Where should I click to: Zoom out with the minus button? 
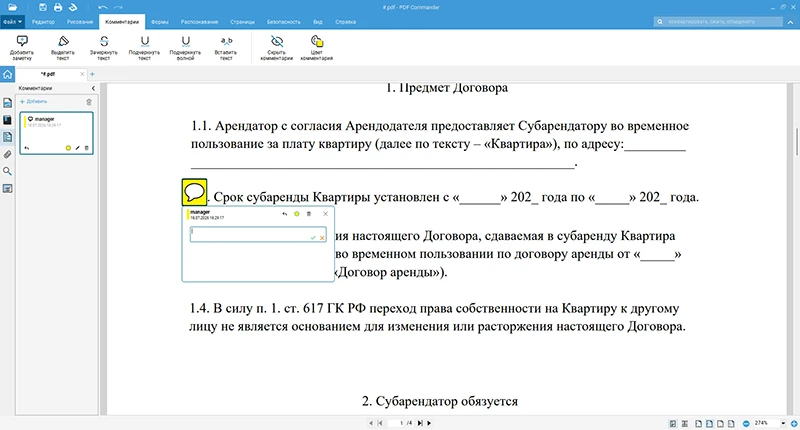tap(746, 423)
